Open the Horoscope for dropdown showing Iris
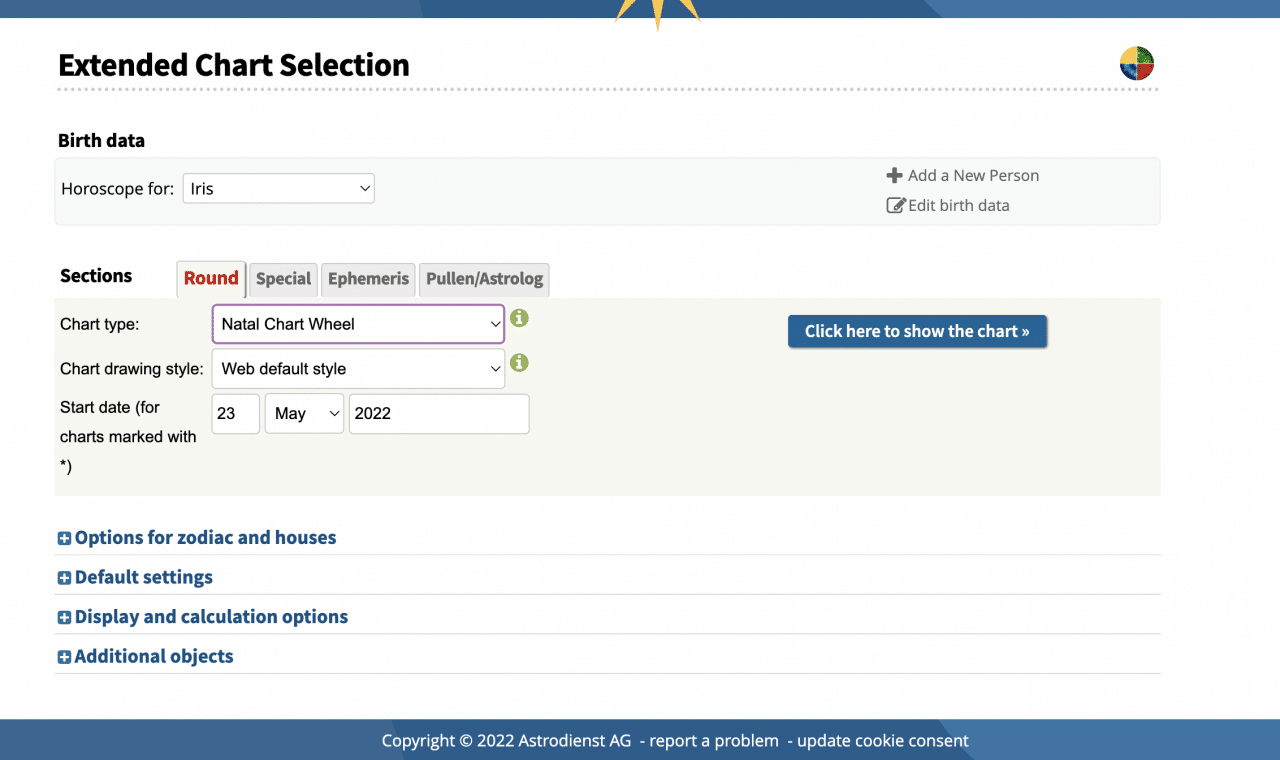1280x760 pixels. pyautogui.click(x=278, y=189)
